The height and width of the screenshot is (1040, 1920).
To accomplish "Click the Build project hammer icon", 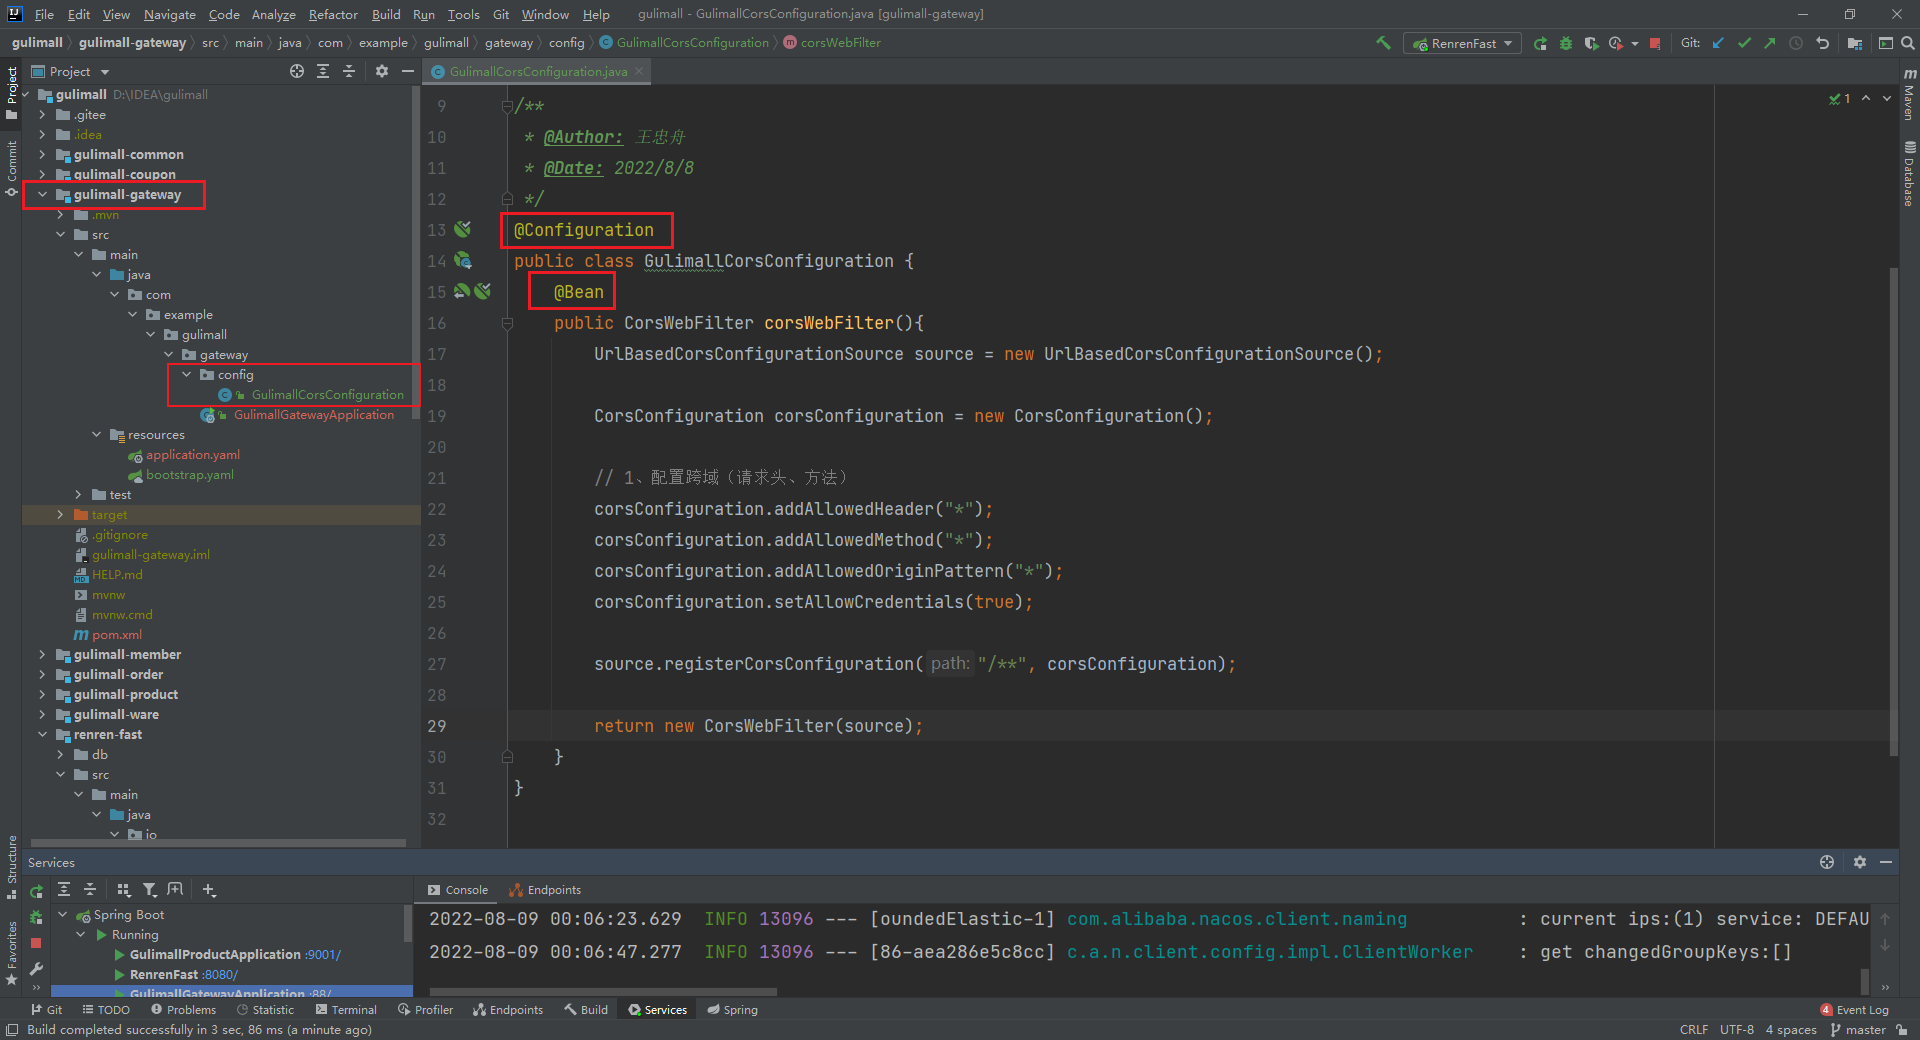I will 1384,43.
